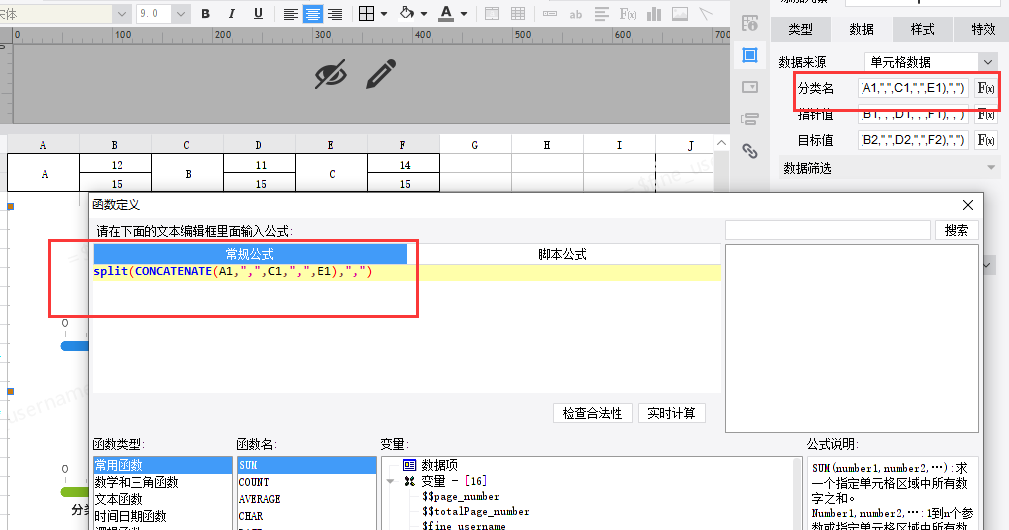This screenshot has width=1009, height=530.
Task: Click the unmerge cells grid icon
Action: [517, 14]
